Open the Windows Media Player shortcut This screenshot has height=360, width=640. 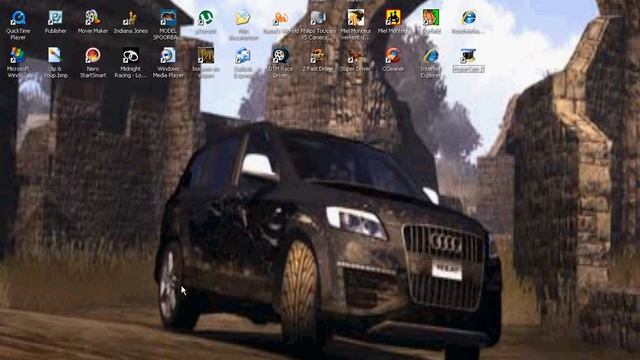click(x=168, y=56)
